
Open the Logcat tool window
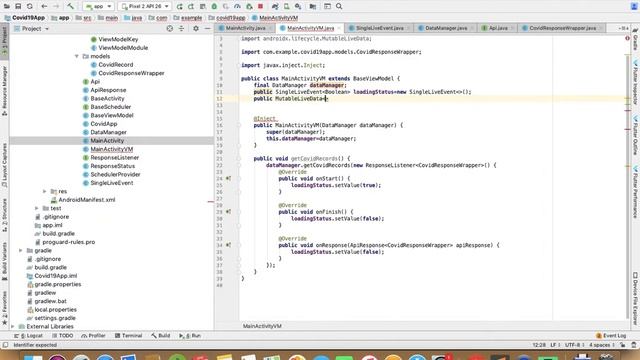(29, 336)
